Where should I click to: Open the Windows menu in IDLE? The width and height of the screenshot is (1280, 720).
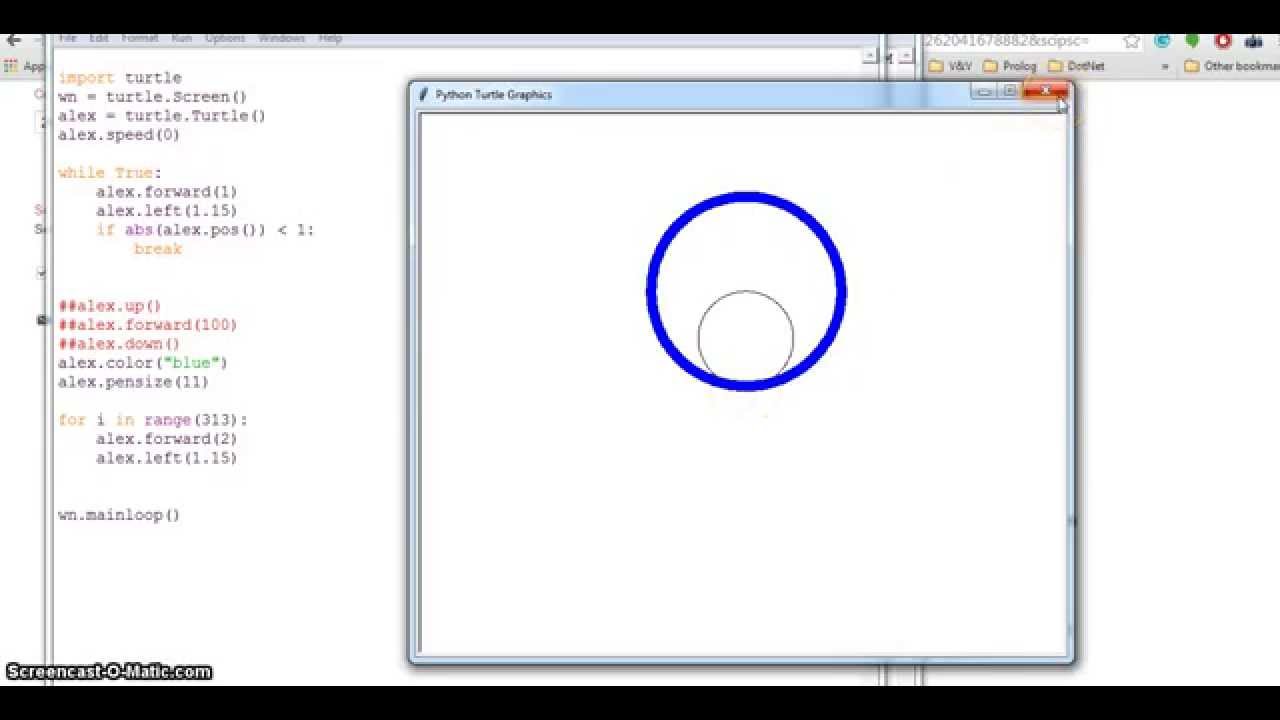281,38
